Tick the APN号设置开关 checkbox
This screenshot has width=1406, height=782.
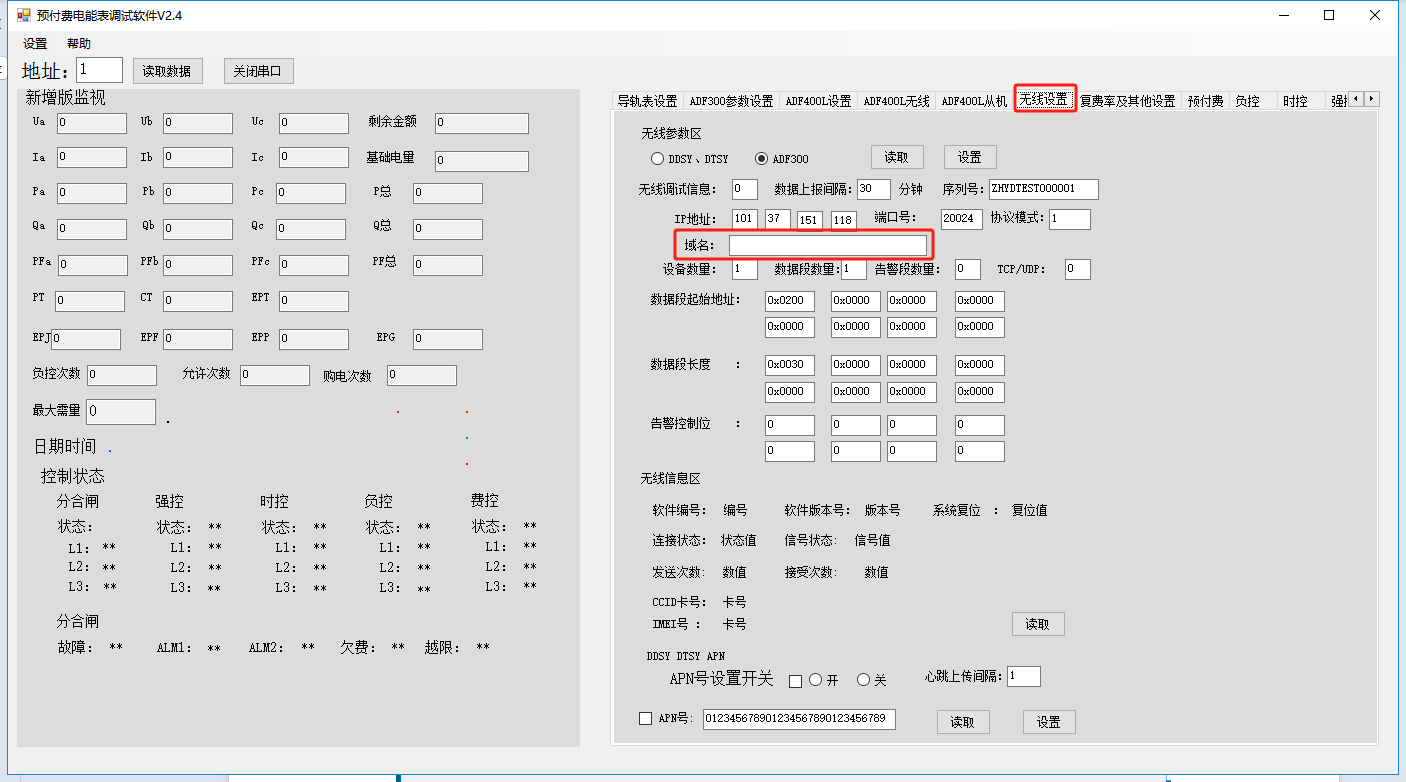click(x=795, y=681)
